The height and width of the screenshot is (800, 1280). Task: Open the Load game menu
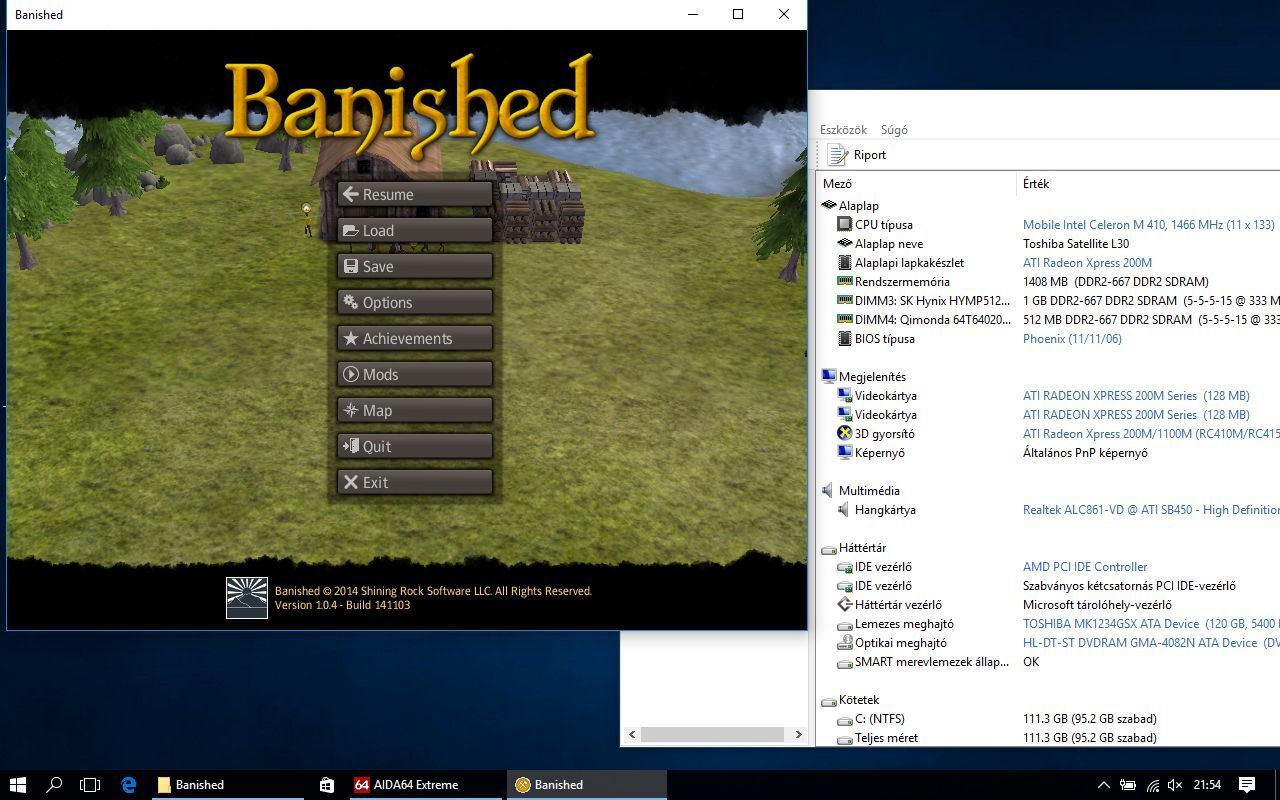pyautogui.click(x=415, y=230)
